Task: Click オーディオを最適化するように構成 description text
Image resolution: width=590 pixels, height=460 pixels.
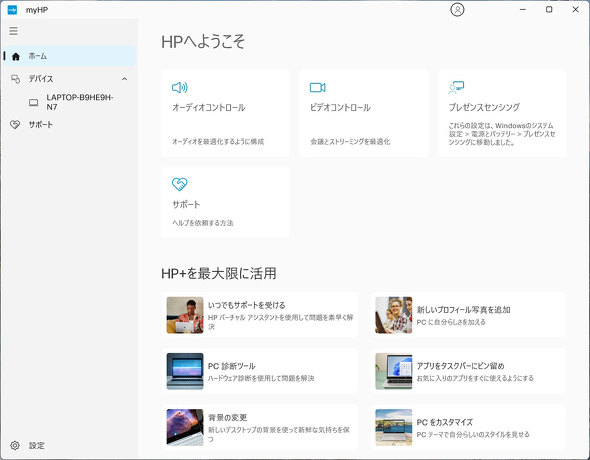Action: click(x=218, y=142)
